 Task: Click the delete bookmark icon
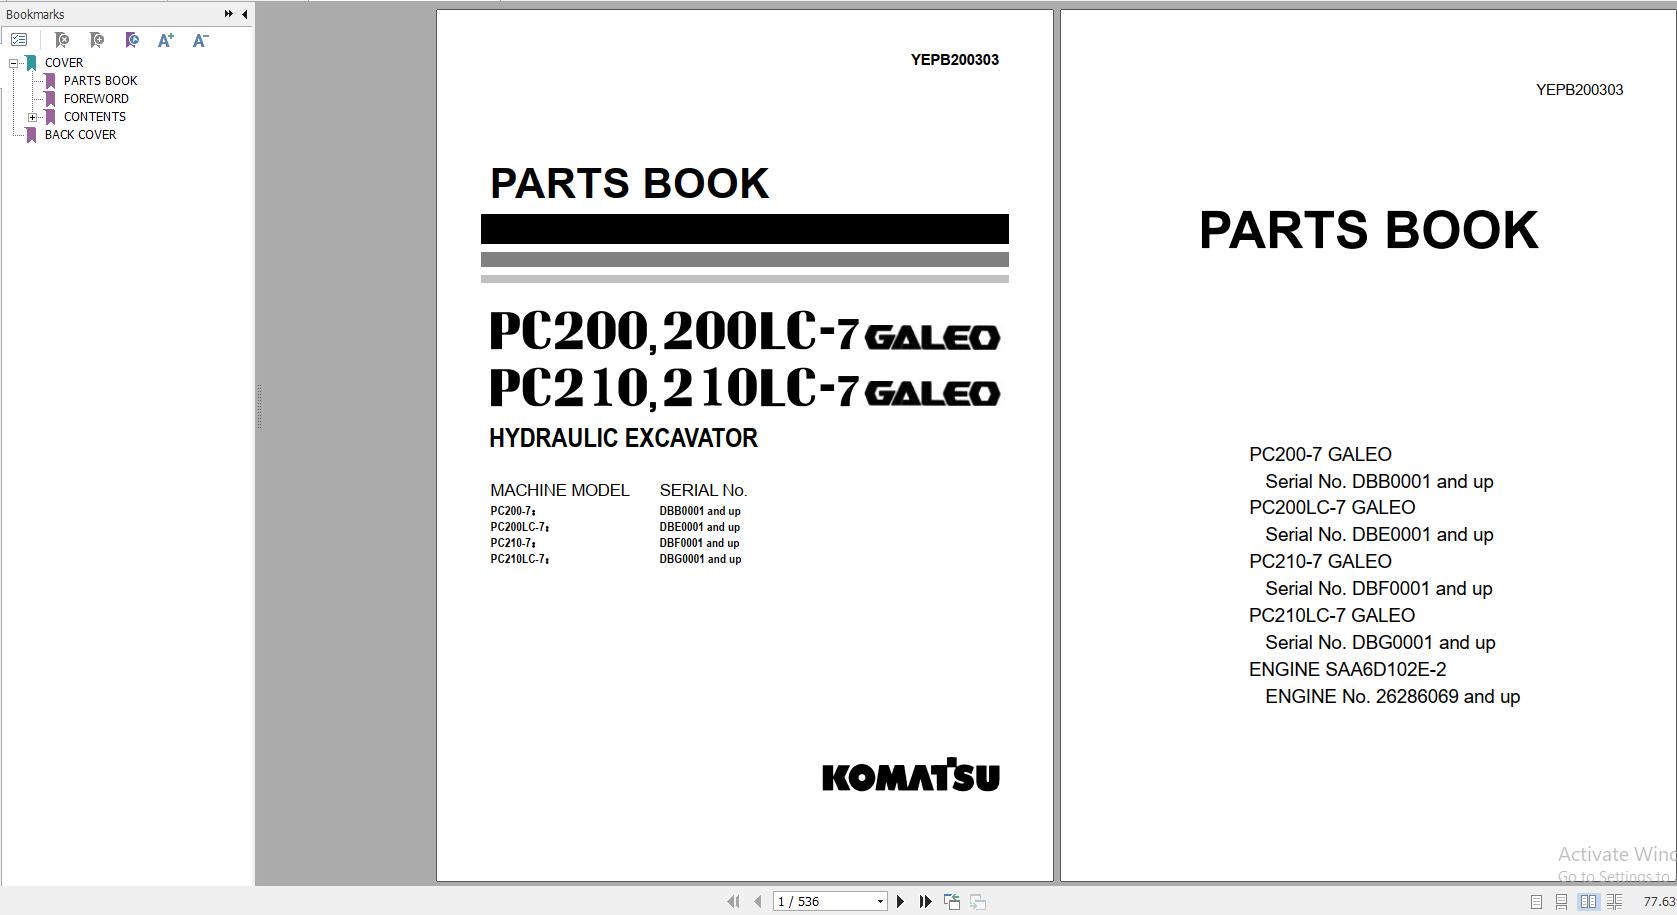62,40
